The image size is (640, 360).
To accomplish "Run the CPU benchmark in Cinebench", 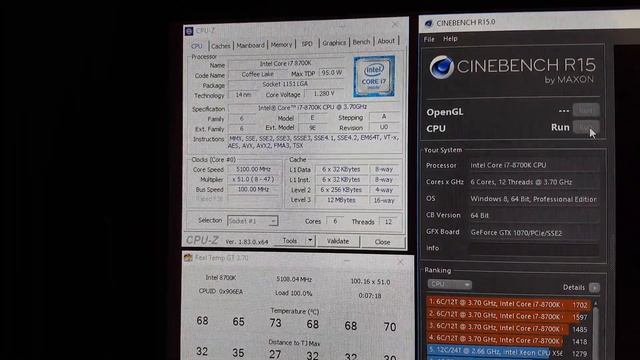I will (586, 127).
